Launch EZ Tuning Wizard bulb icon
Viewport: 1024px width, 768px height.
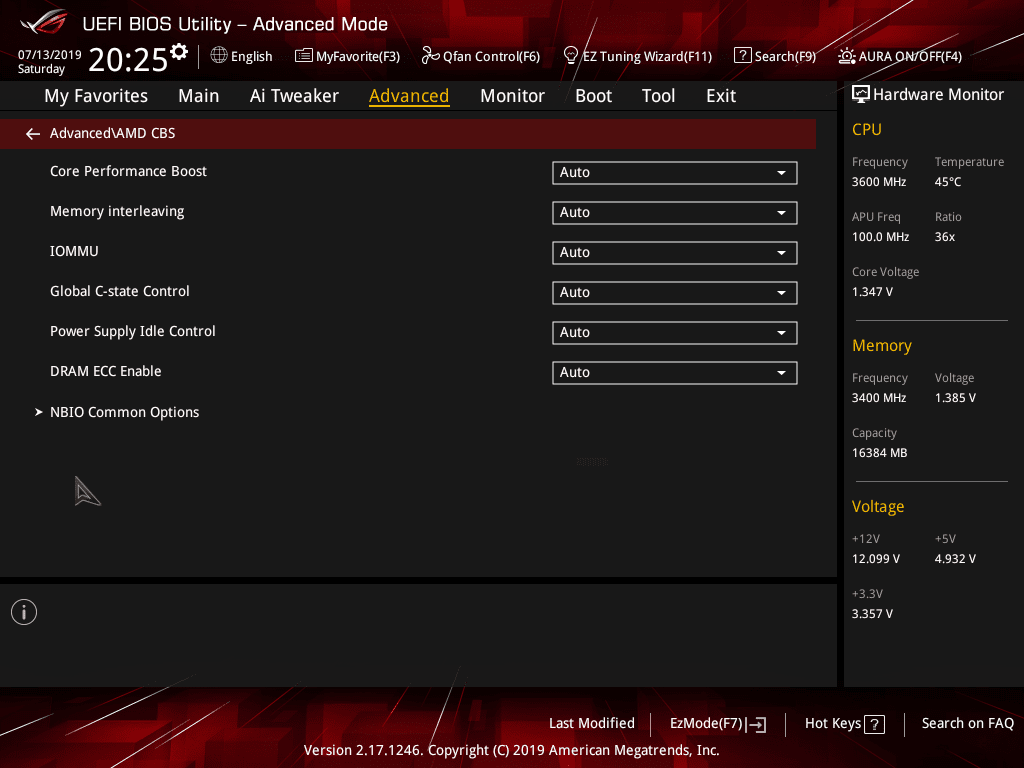point(570,56)
